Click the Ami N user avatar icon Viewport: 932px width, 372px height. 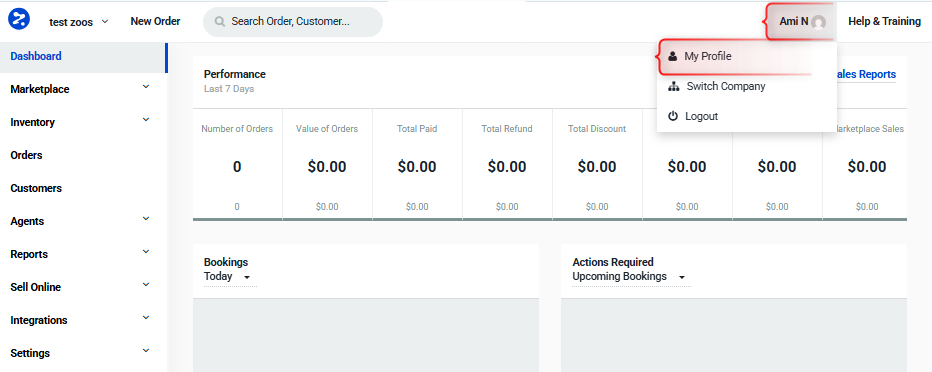pyautogui.click(x=818, y=23)
